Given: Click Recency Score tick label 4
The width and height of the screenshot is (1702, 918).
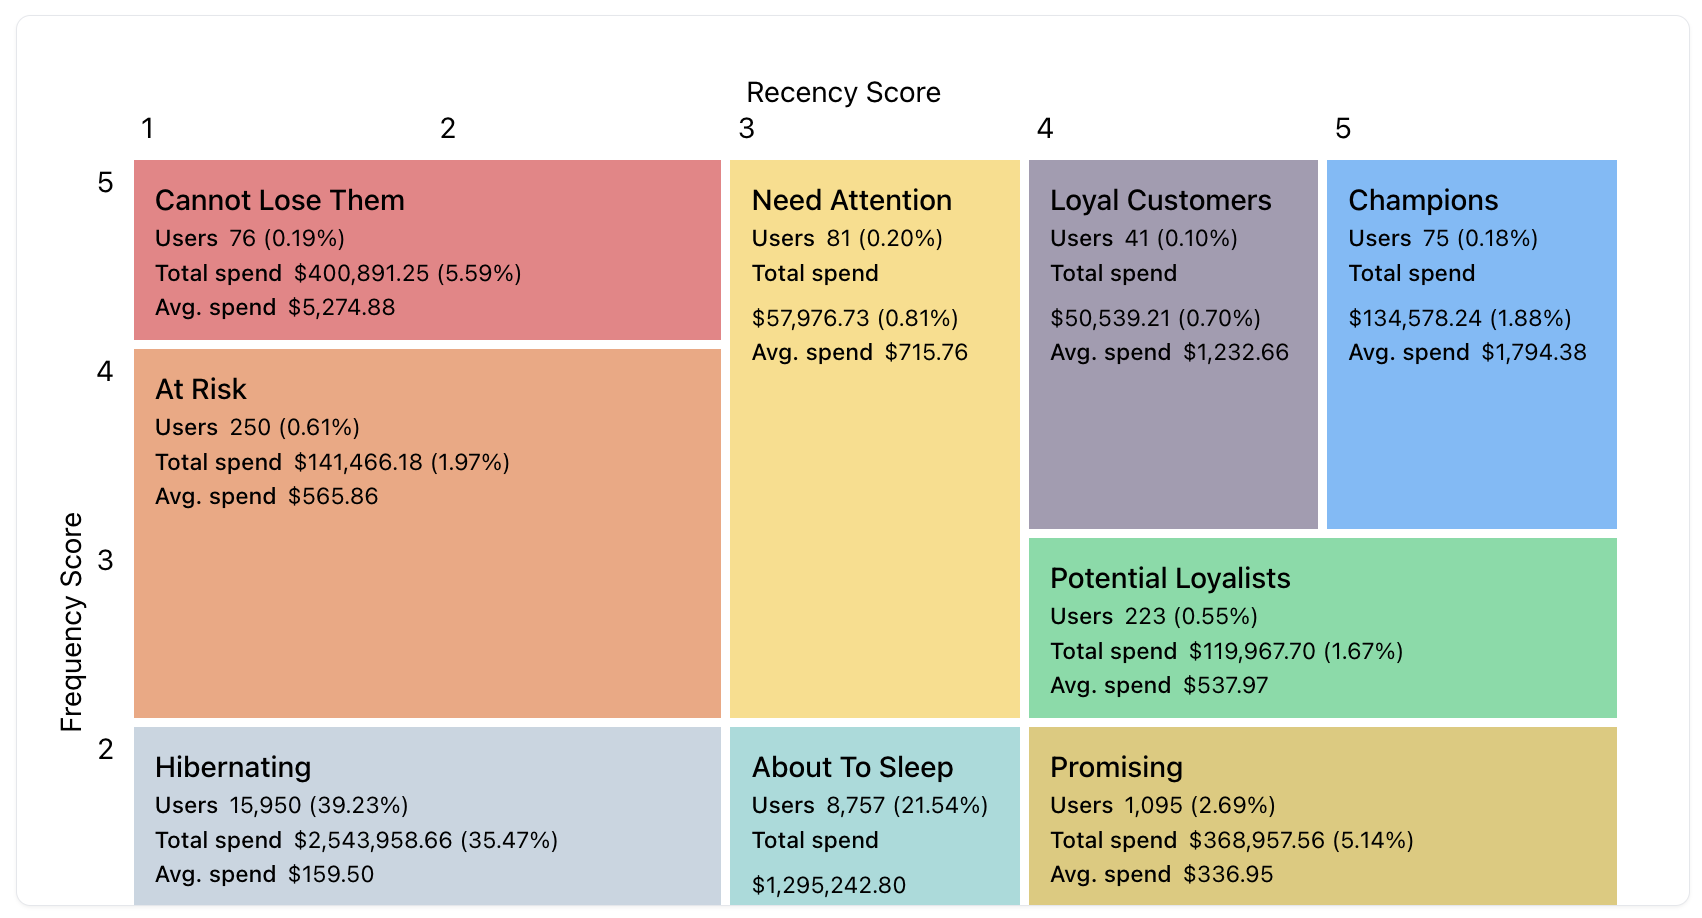Looking at the screenshot, I should coord(1045,129).
